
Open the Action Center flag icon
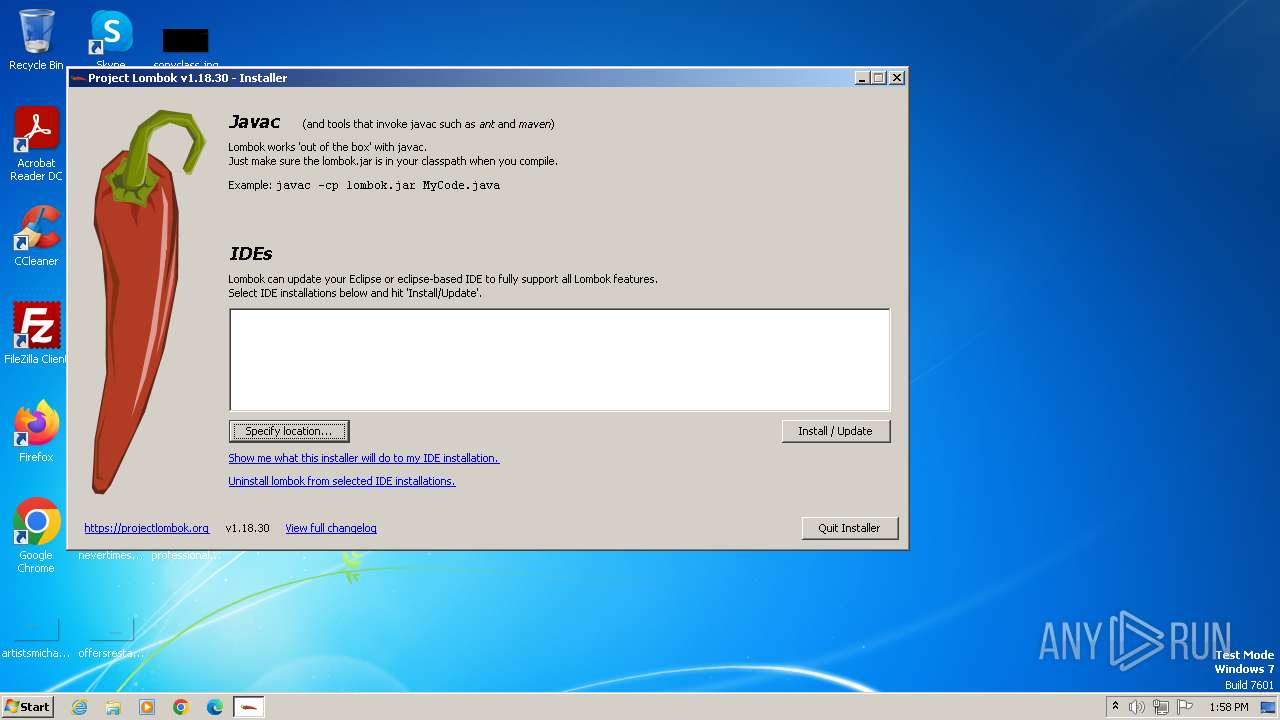1185,707
